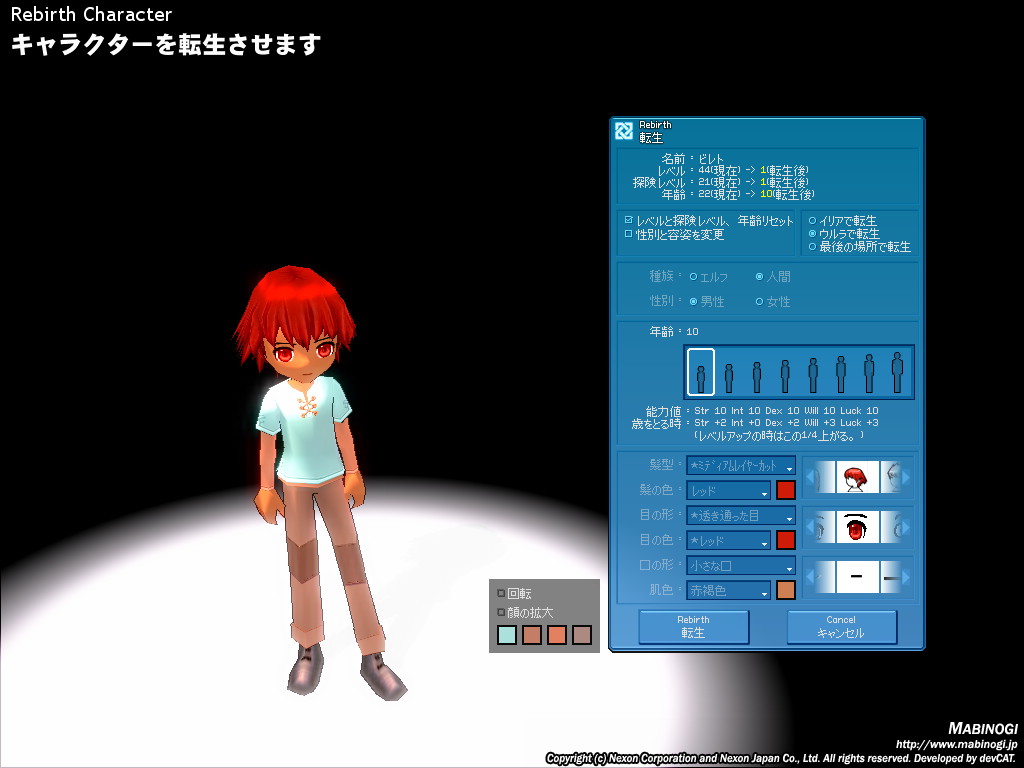This screenshot has height=768, width=1024.
Task: Select the sixth age figure icon
Action: tap(841, 374)
